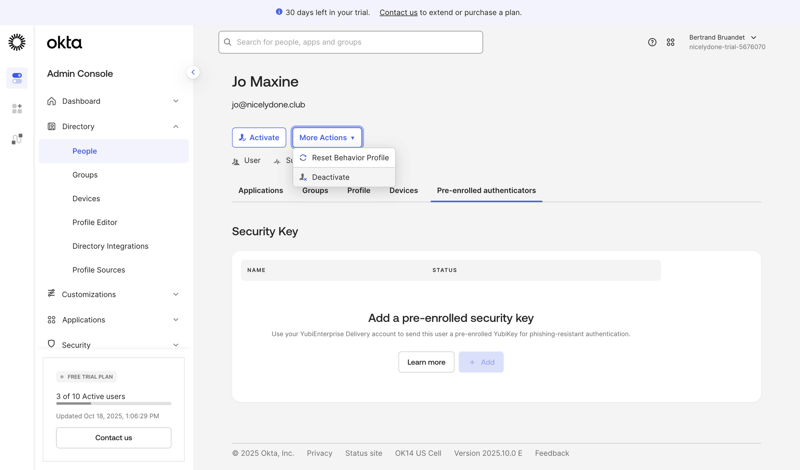Switch to the Devices tab
The height and width of the screenshot is (470, 800).
404,190
